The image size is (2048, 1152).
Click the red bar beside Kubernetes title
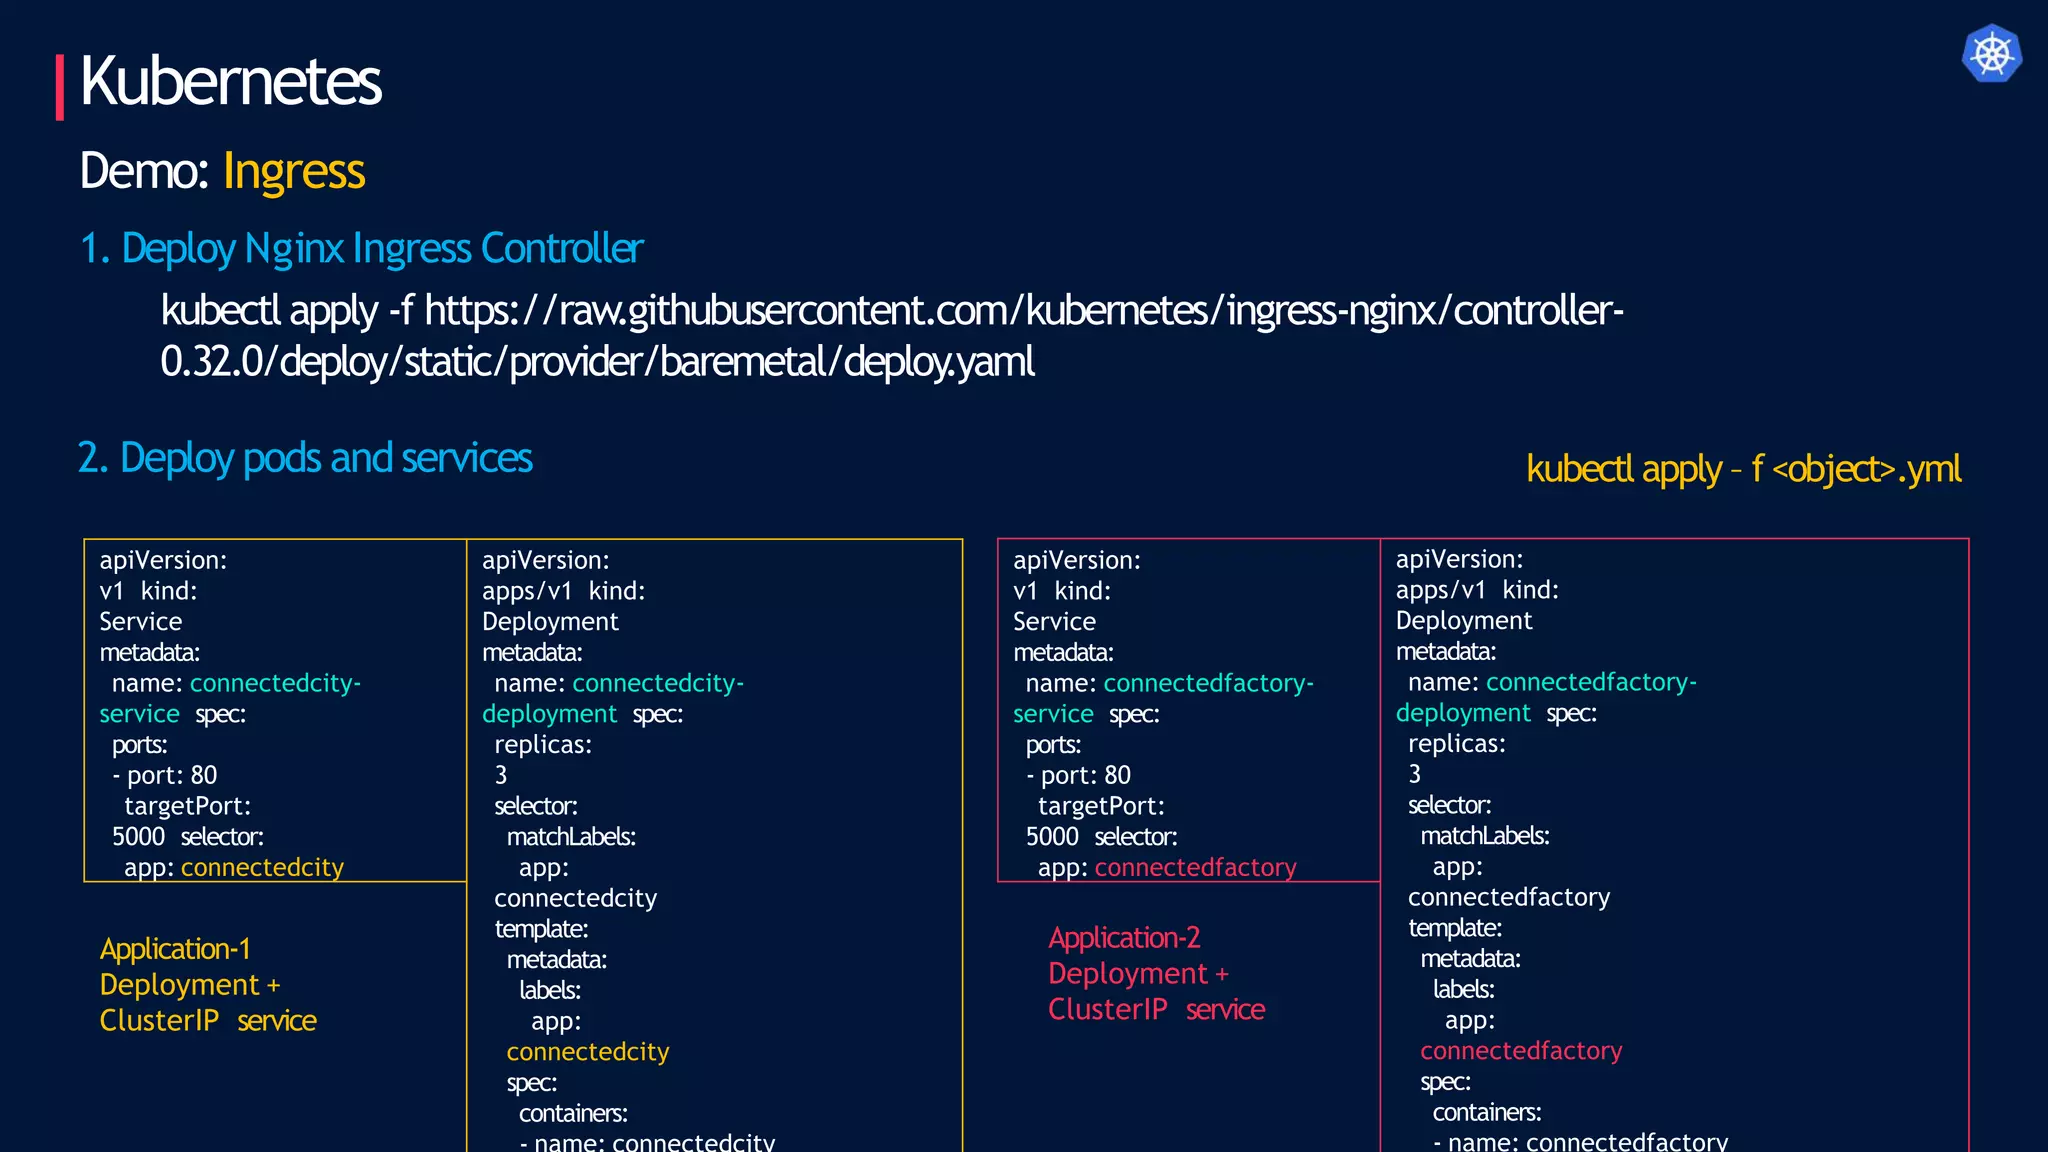[x=60, y=88]
